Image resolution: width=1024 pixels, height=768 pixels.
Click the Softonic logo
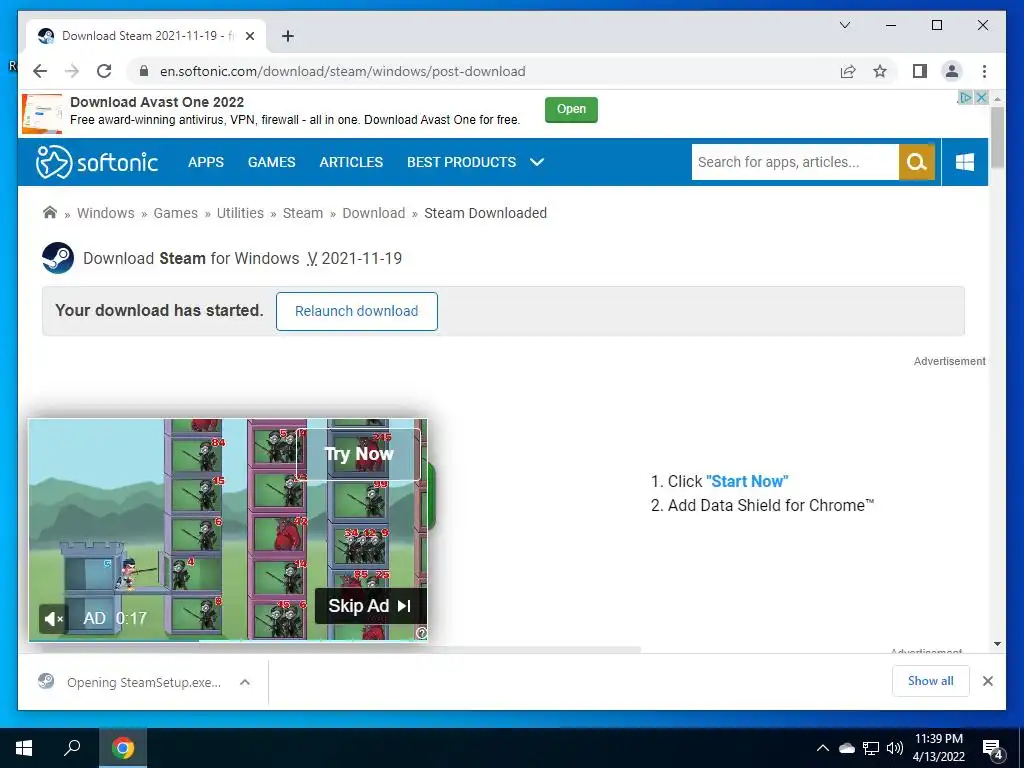pyautogui.click(x=97, y=162)
